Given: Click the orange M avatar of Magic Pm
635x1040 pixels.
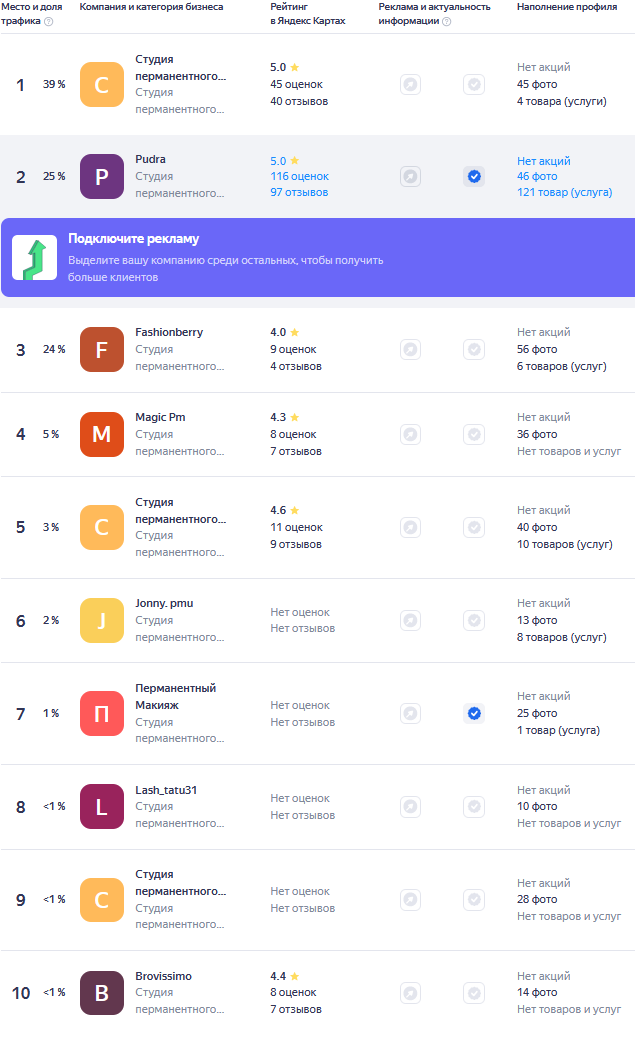Looking at the screenshot, I should (x=102, y=434).
